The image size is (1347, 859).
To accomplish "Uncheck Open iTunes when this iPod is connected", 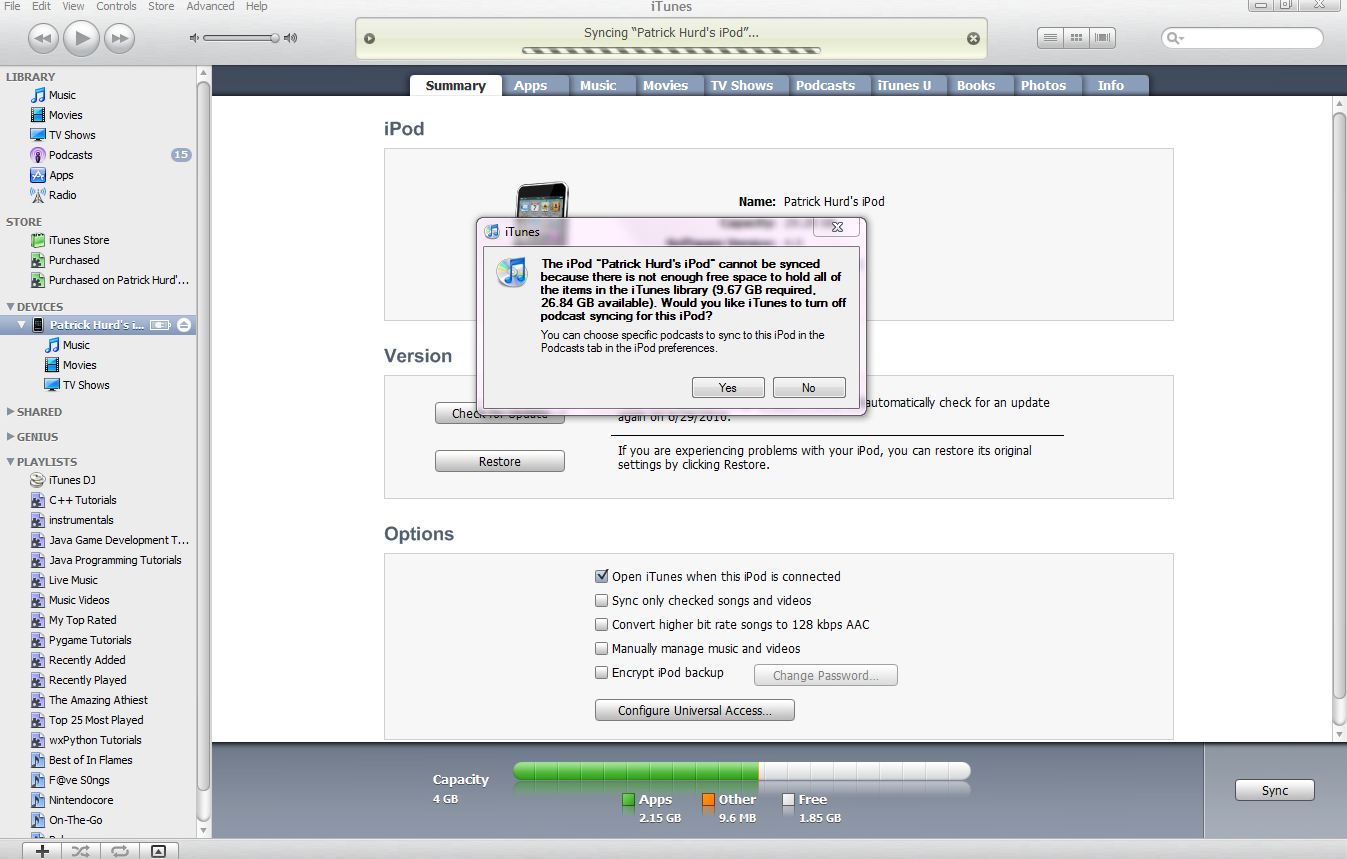I will coord(602,576).
